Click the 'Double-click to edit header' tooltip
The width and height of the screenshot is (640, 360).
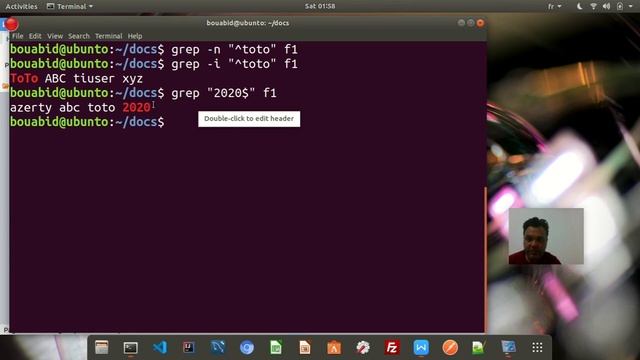tap(249, 119)
